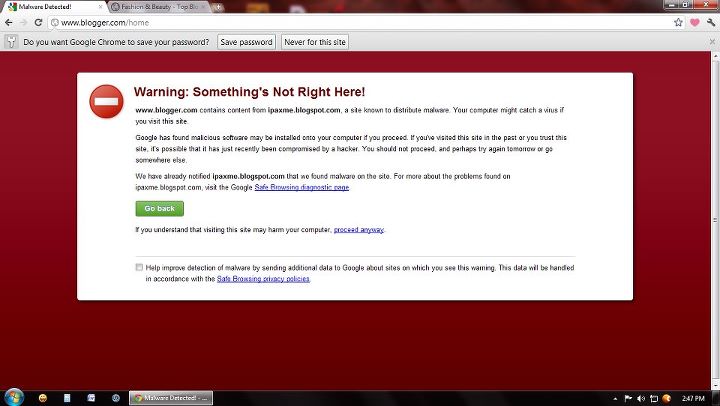
Task: Click the save password prompt text
Action: coord(116,42)
